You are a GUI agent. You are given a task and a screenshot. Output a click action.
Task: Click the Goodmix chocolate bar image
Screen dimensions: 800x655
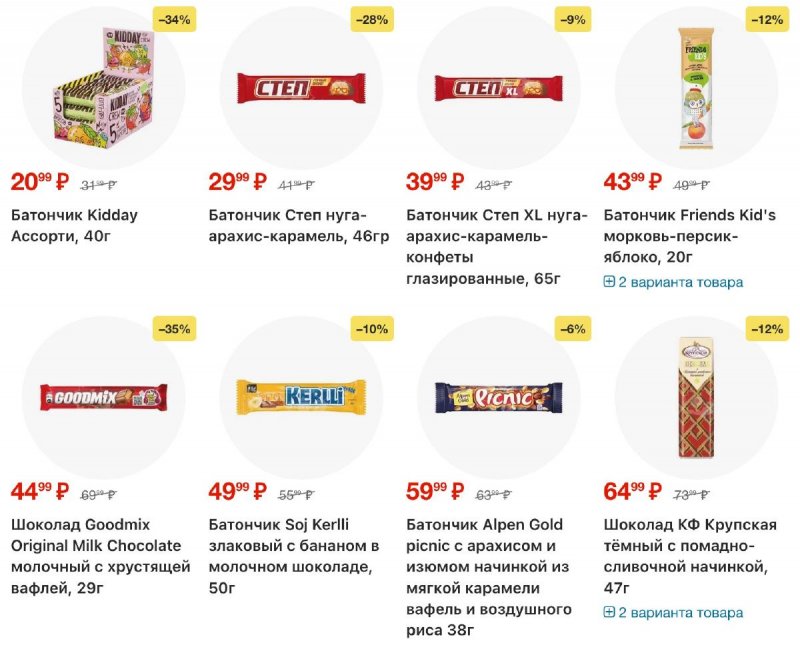point(102,397)
